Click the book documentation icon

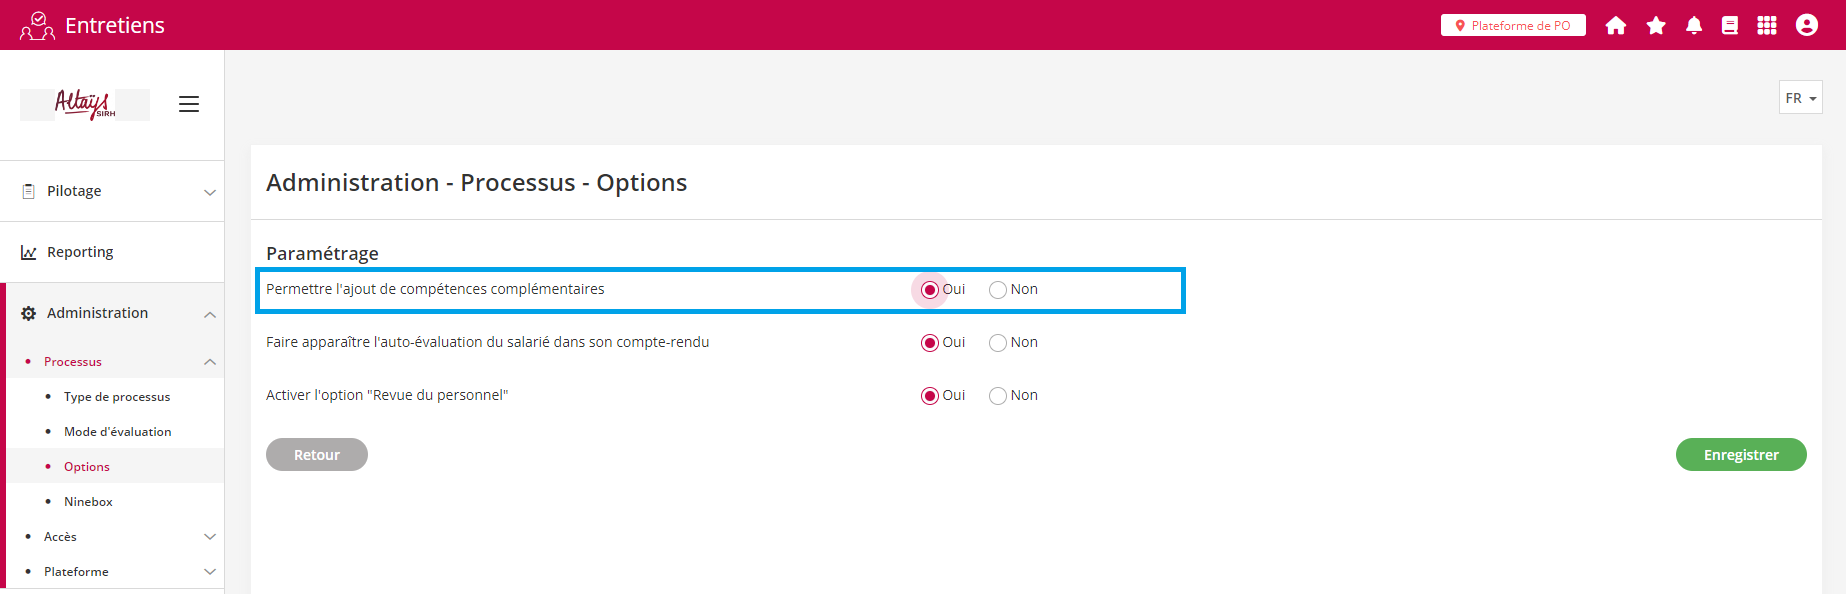pyautogui.click(x=1730, y=26)
